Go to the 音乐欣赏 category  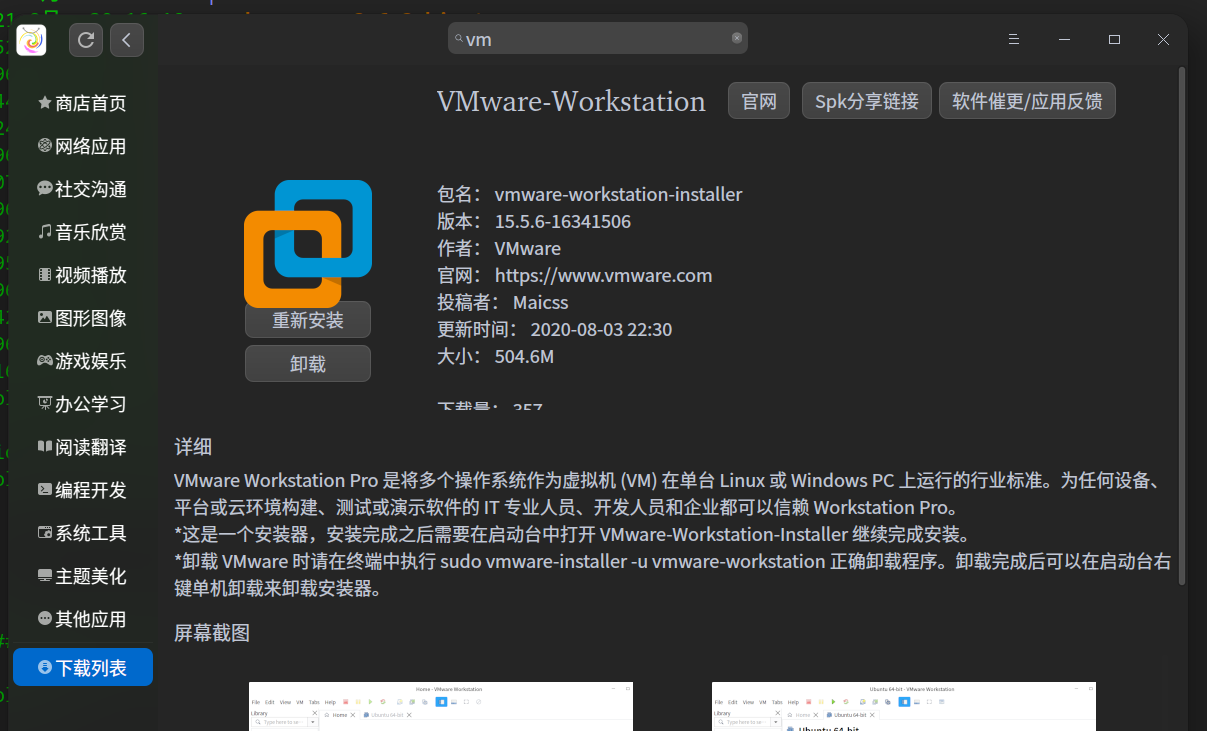click(82, 232)
